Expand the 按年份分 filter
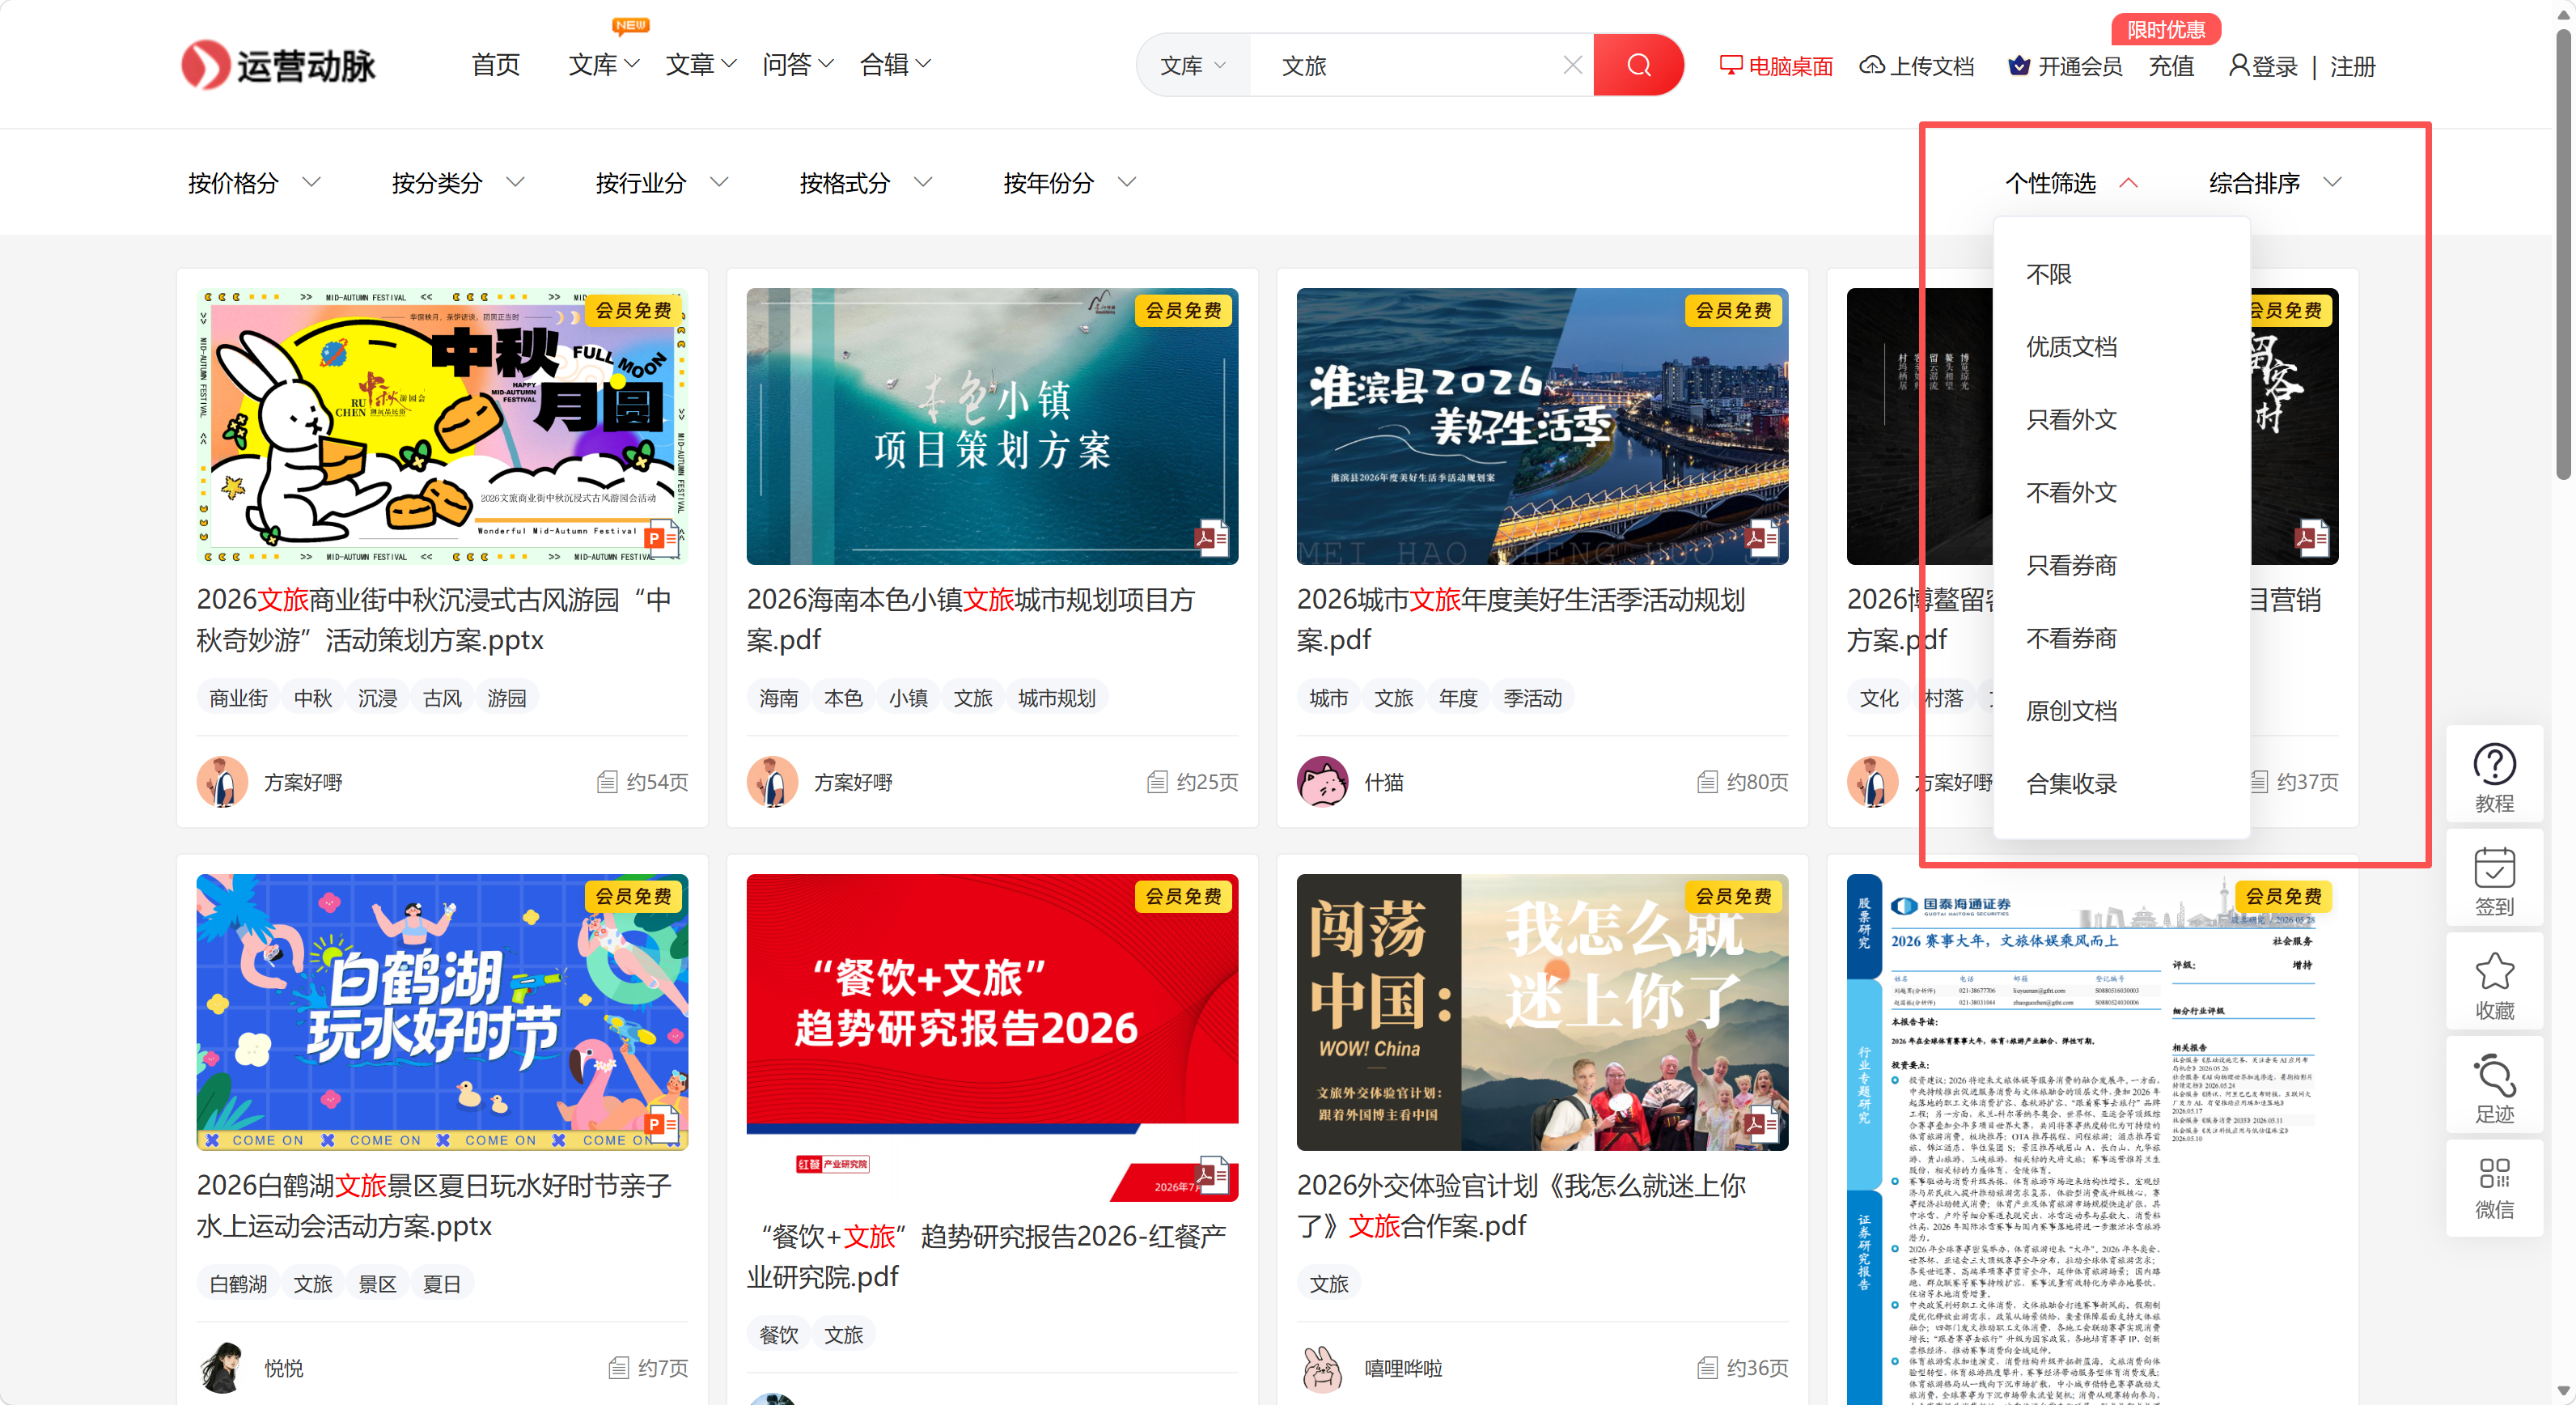Viewport: 2576px width, 1405px height. coord(1070,183)
